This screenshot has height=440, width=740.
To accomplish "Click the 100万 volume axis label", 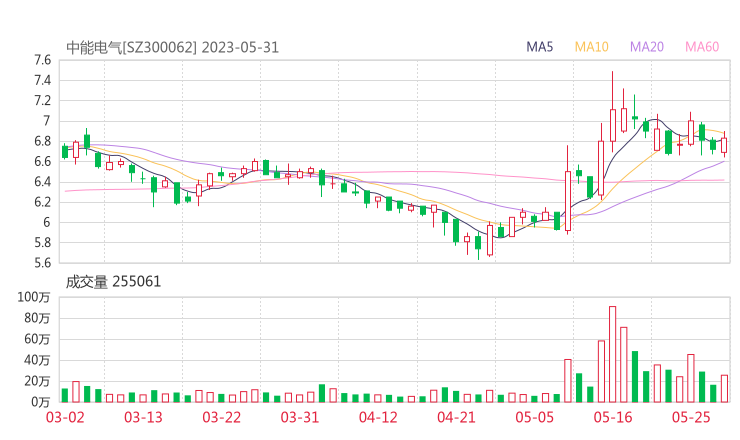I will click(x=34, y=297).
